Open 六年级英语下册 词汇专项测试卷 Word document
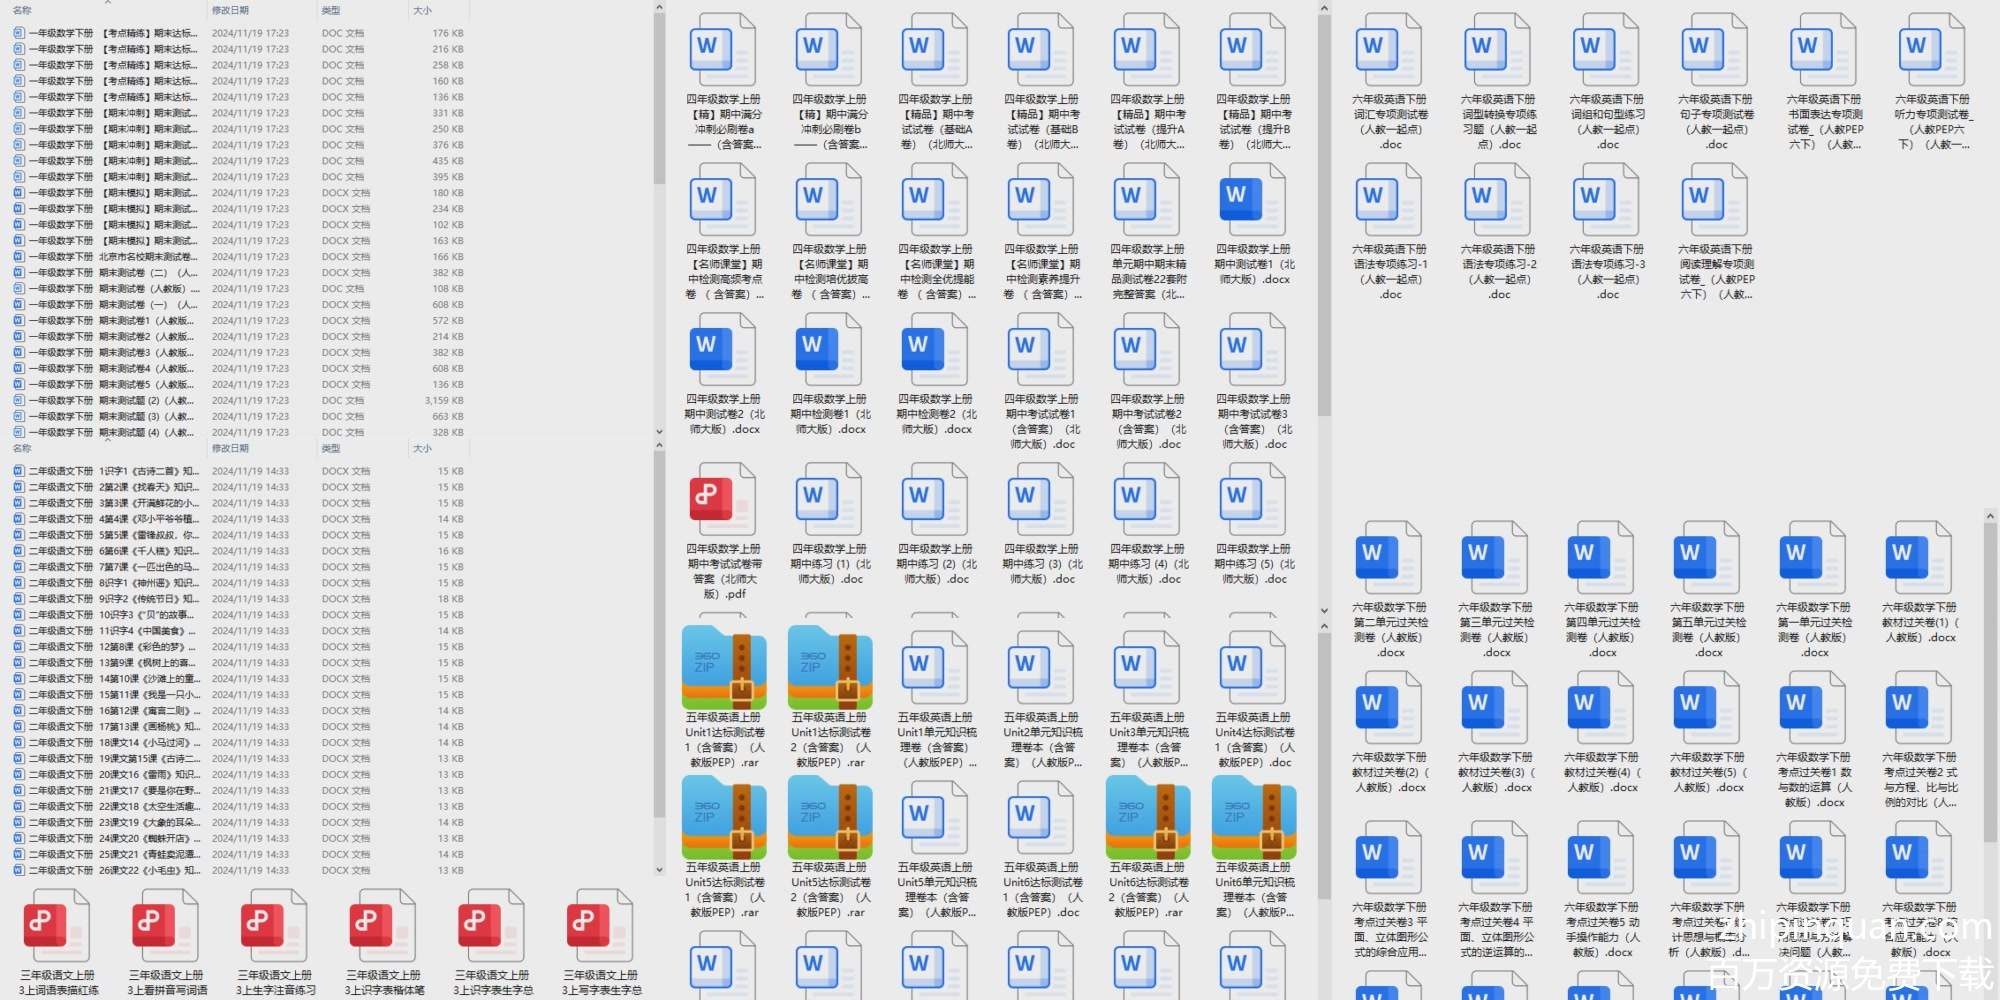2000x1000 pixels. click(1389, 50)
